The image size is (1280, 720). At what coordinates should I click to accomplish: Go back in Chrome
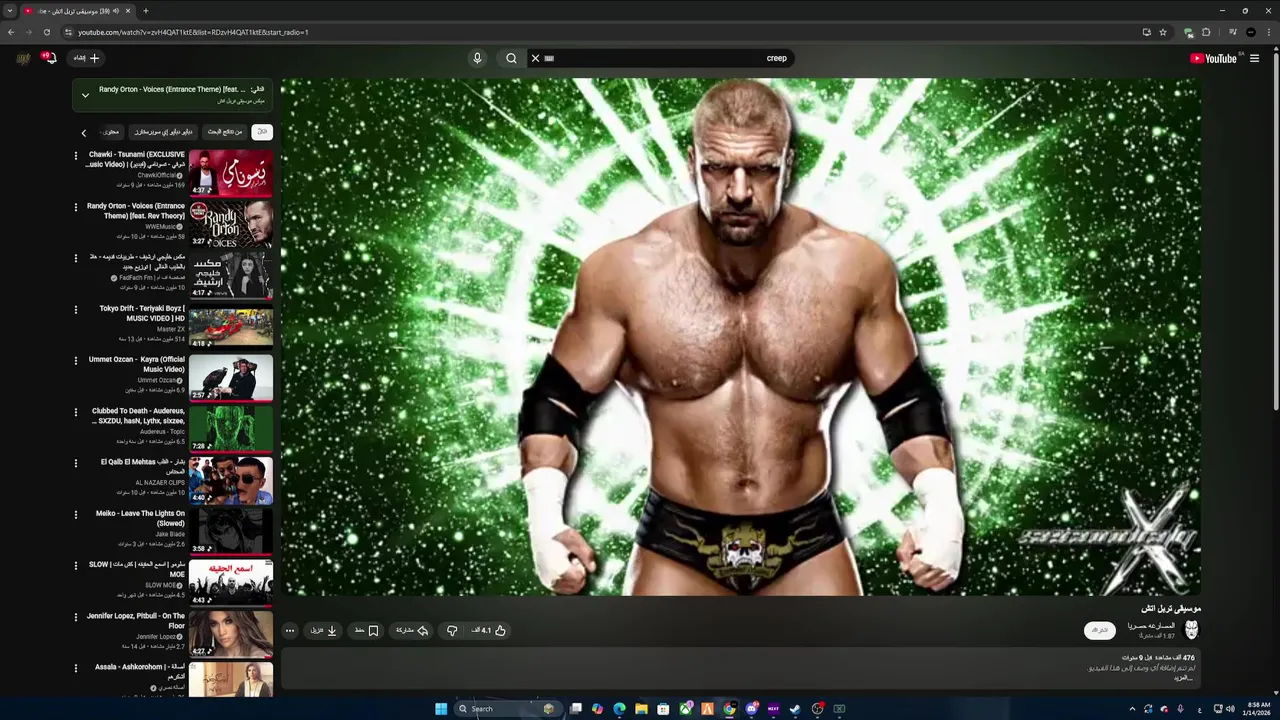(x=10, y=32)
